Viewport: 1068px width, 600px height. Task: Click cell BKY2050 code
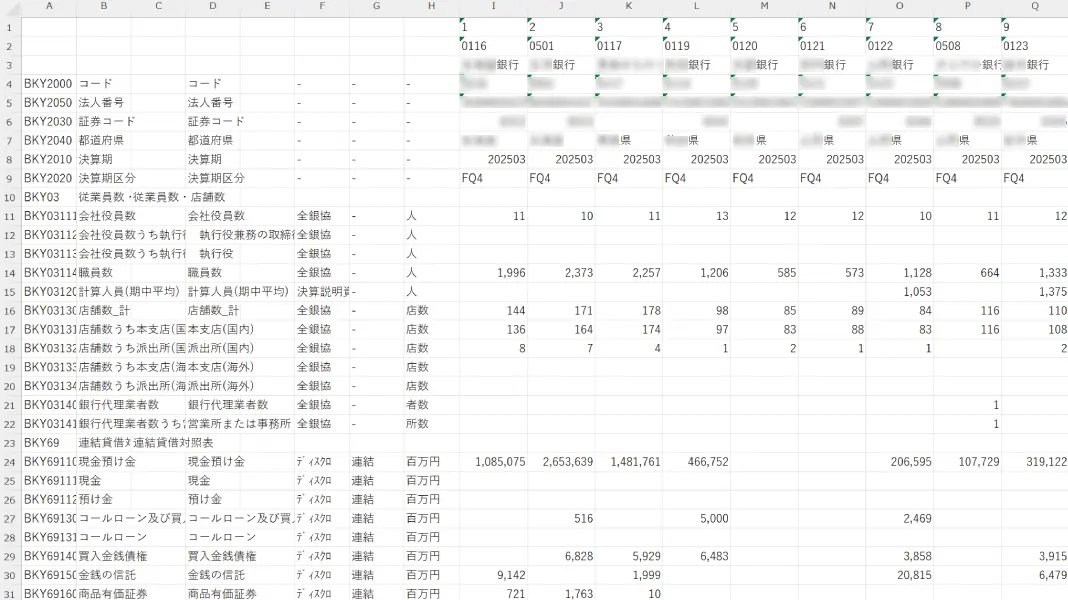(48, 103)
